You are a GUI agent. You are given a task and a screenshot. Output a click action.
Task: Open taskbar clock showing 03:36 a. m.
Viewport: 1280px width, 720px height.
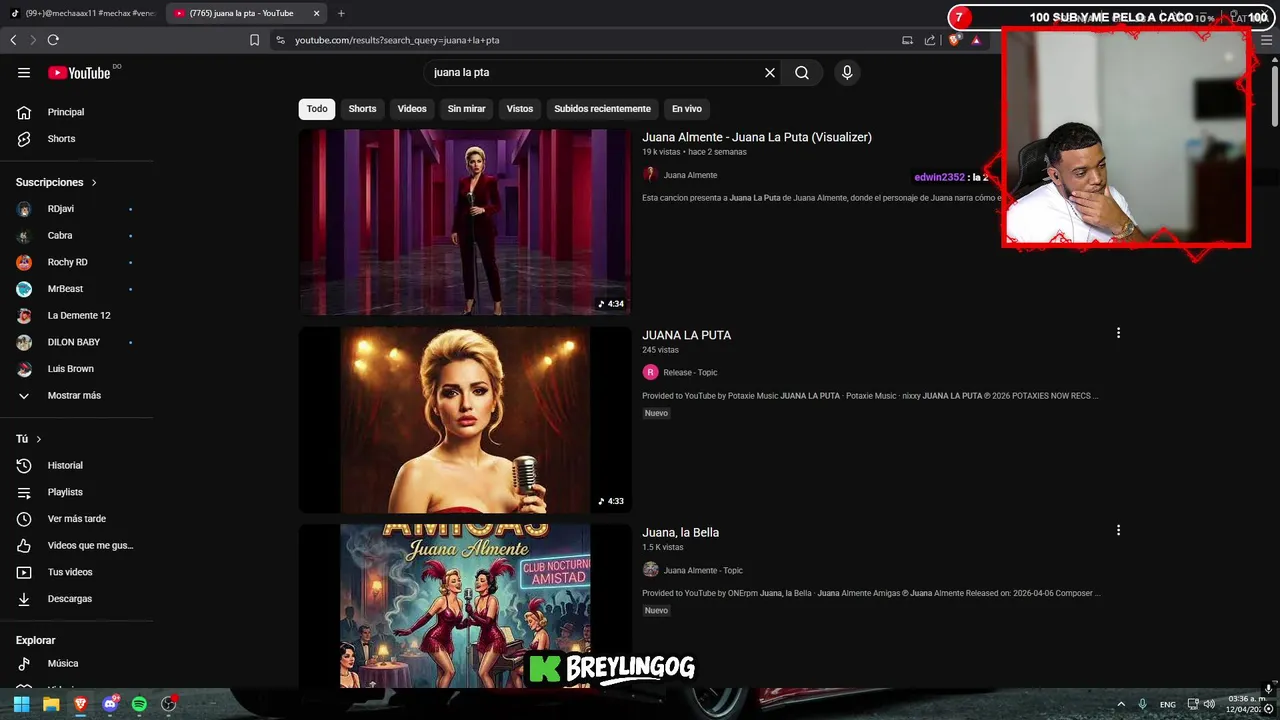pyautogui.click(x=1246, y=704)
